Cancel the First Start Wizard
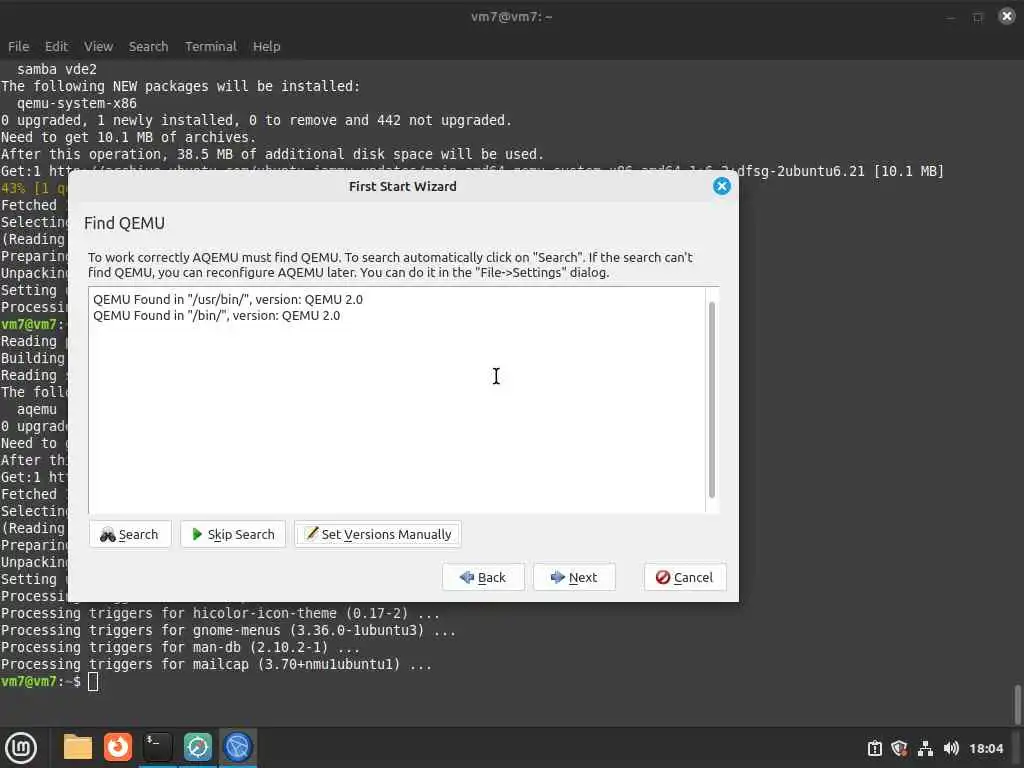This screenshot has width=1024, height=768. pyautogui.click(x=685, y=577)
